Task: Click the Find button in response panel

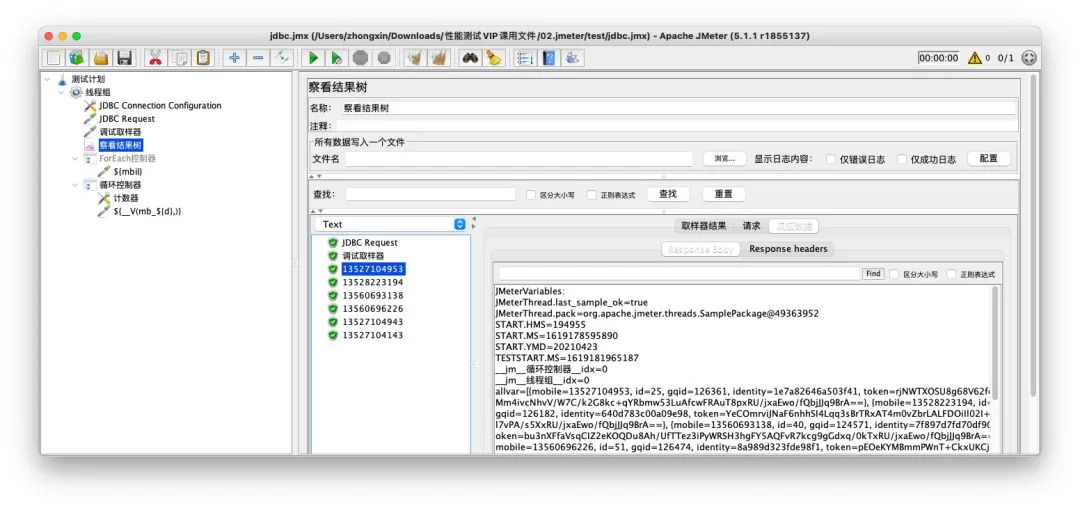Action: click(873, 274)
